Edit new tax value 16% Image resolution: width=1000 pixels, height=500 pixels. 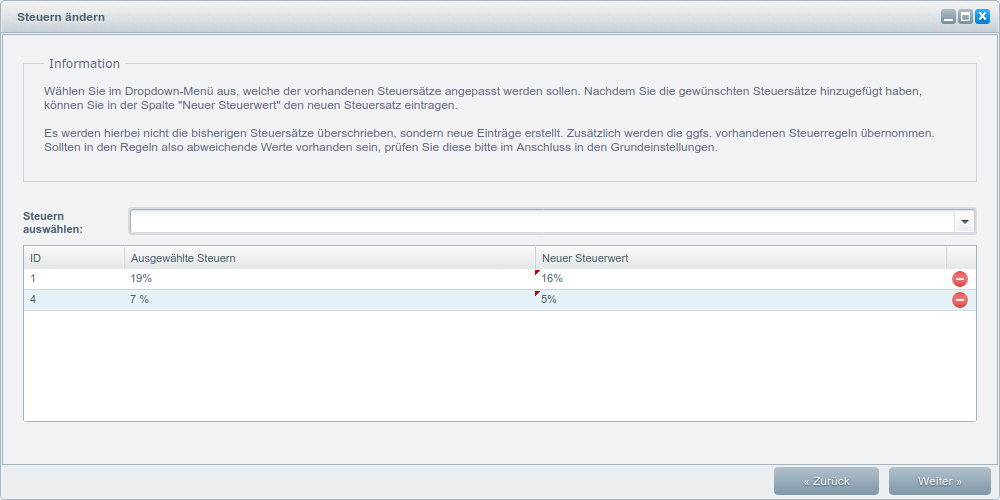click(x=740, y=279)
